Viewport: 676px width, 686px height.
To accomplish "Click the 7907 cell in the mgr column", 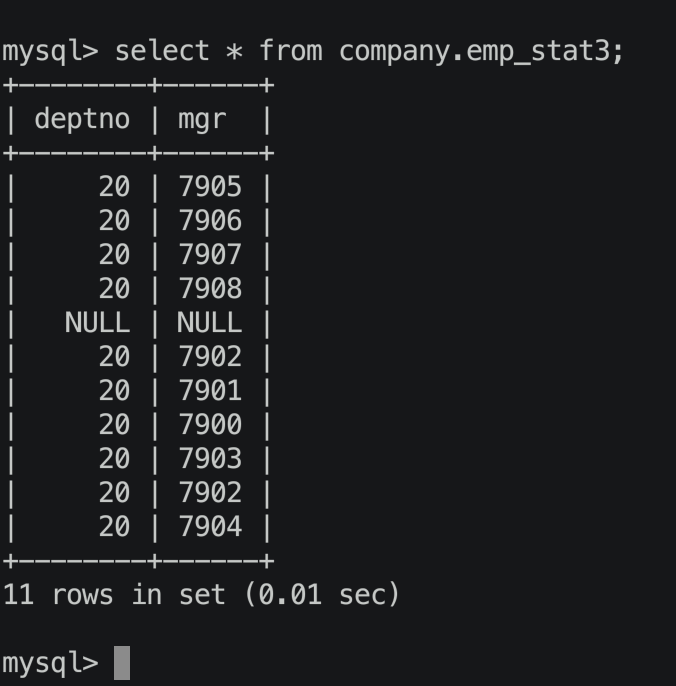I will coord(210,254).
